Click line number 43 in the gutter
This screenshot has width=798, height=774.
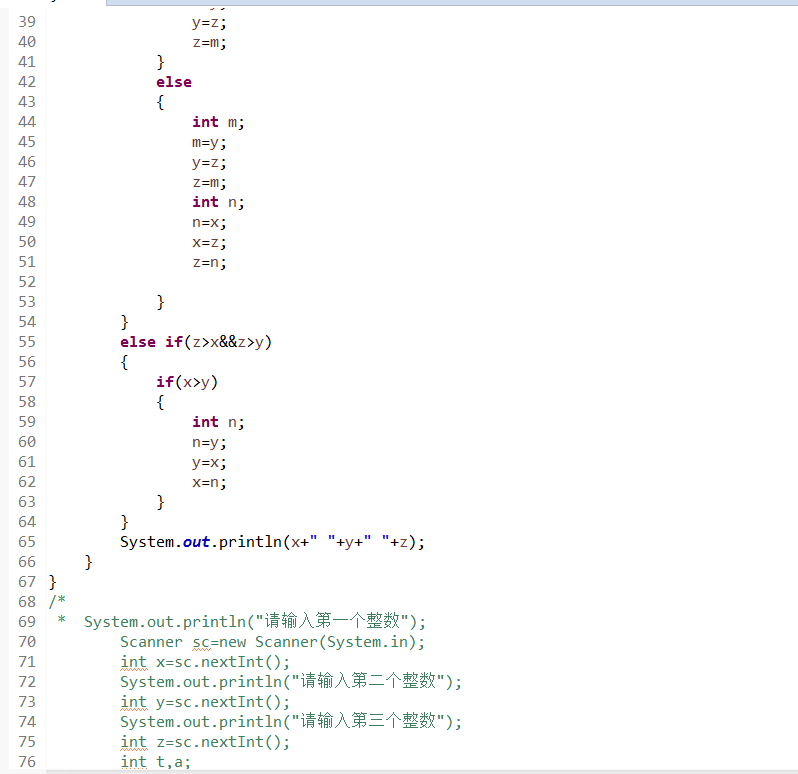pos(27,102)
